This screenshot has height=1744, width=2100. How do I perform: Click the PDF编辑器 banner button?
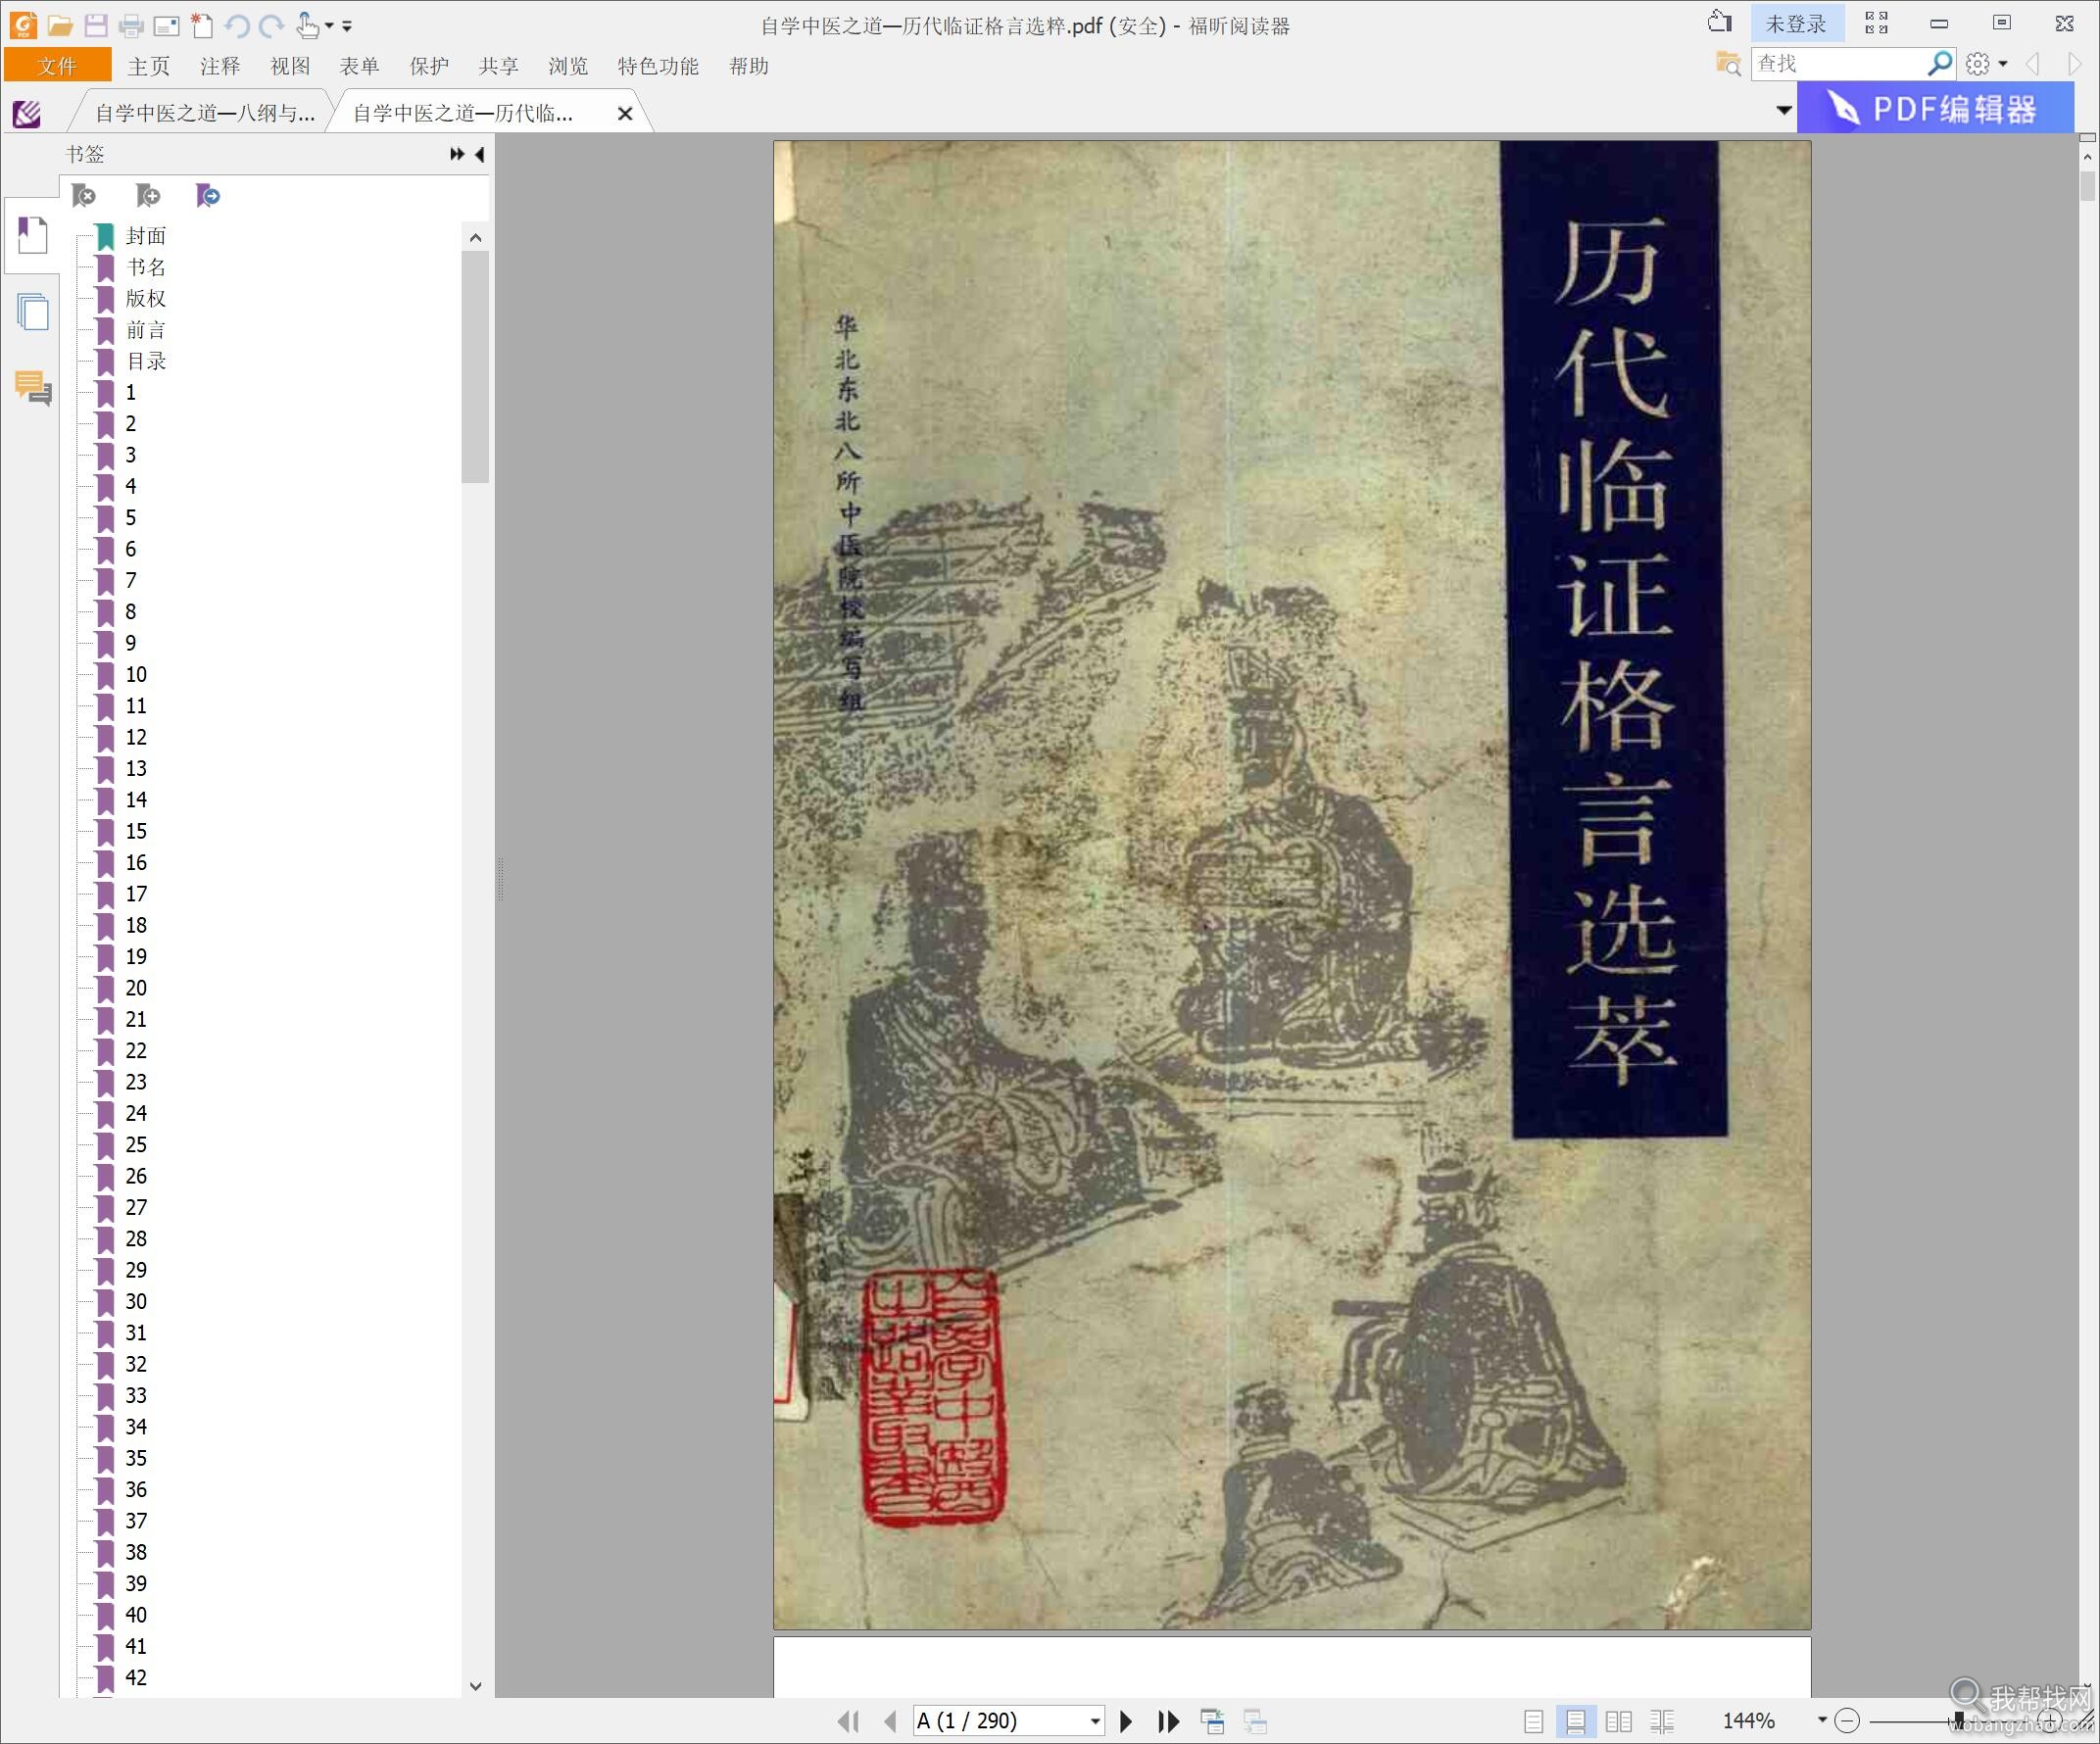click(1934, 108)
